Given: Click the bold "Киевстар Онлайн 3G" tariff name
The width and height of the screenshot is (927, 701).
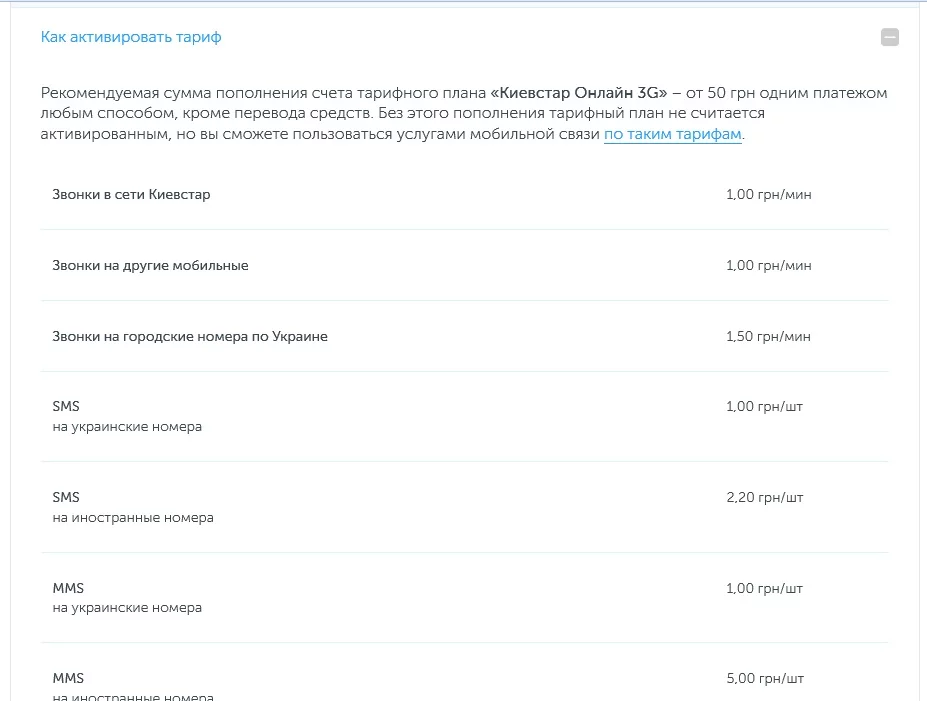Looking at the screenshot, I should tap(579, 93).
